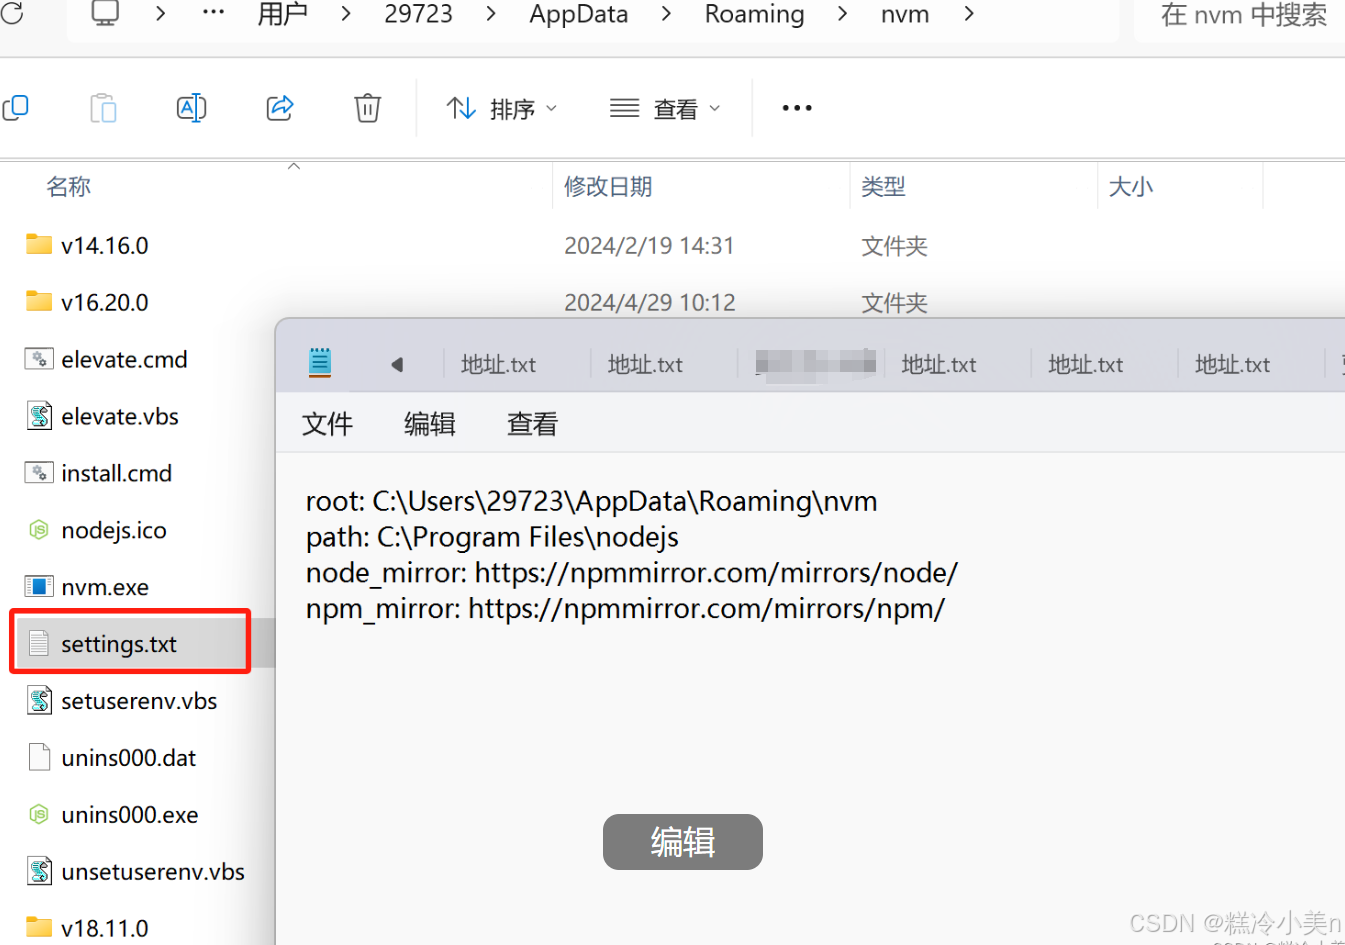
Task: Click the 编辑 edit button
Action: (682, 841)
